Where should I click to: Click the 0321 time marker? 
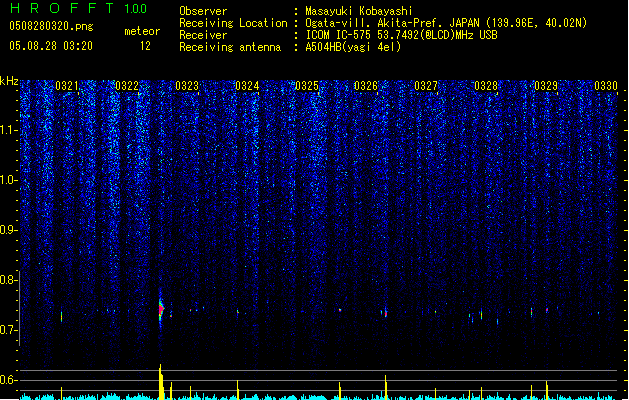pyautogui.click(x=67, y=86)
